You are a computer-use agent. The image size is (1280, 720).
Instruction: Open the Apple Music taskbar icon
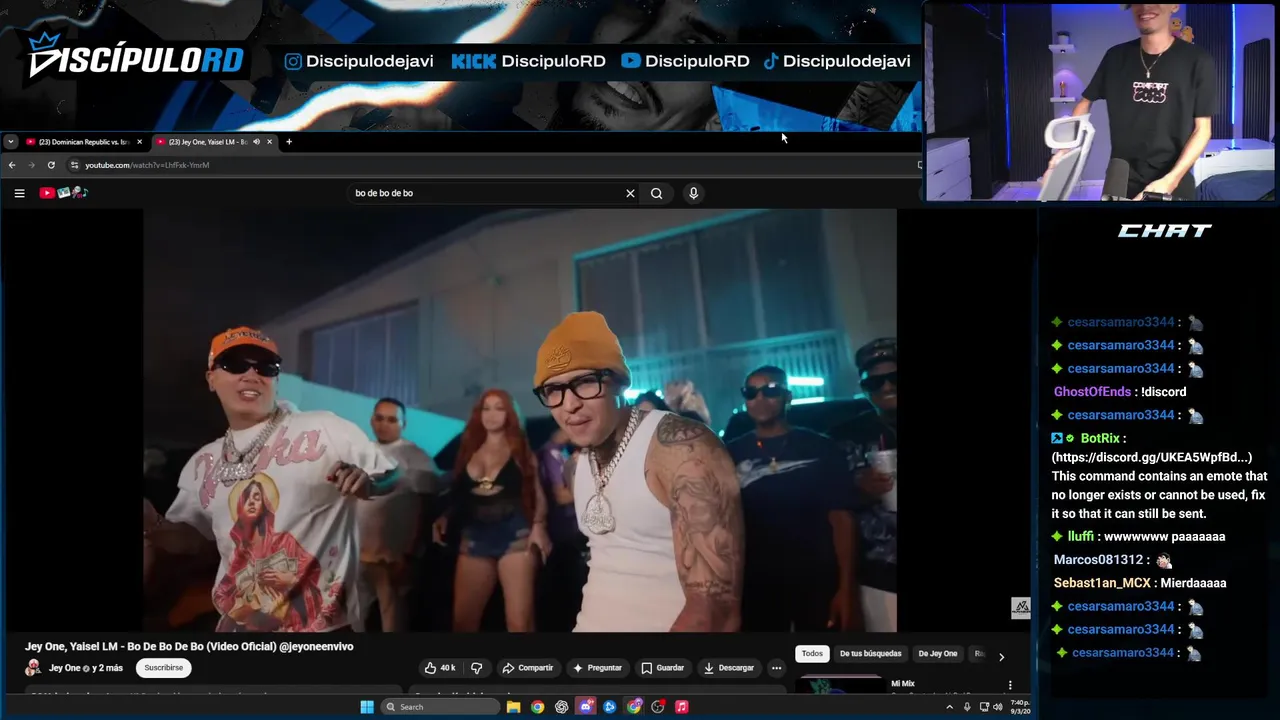pos(681,707)
